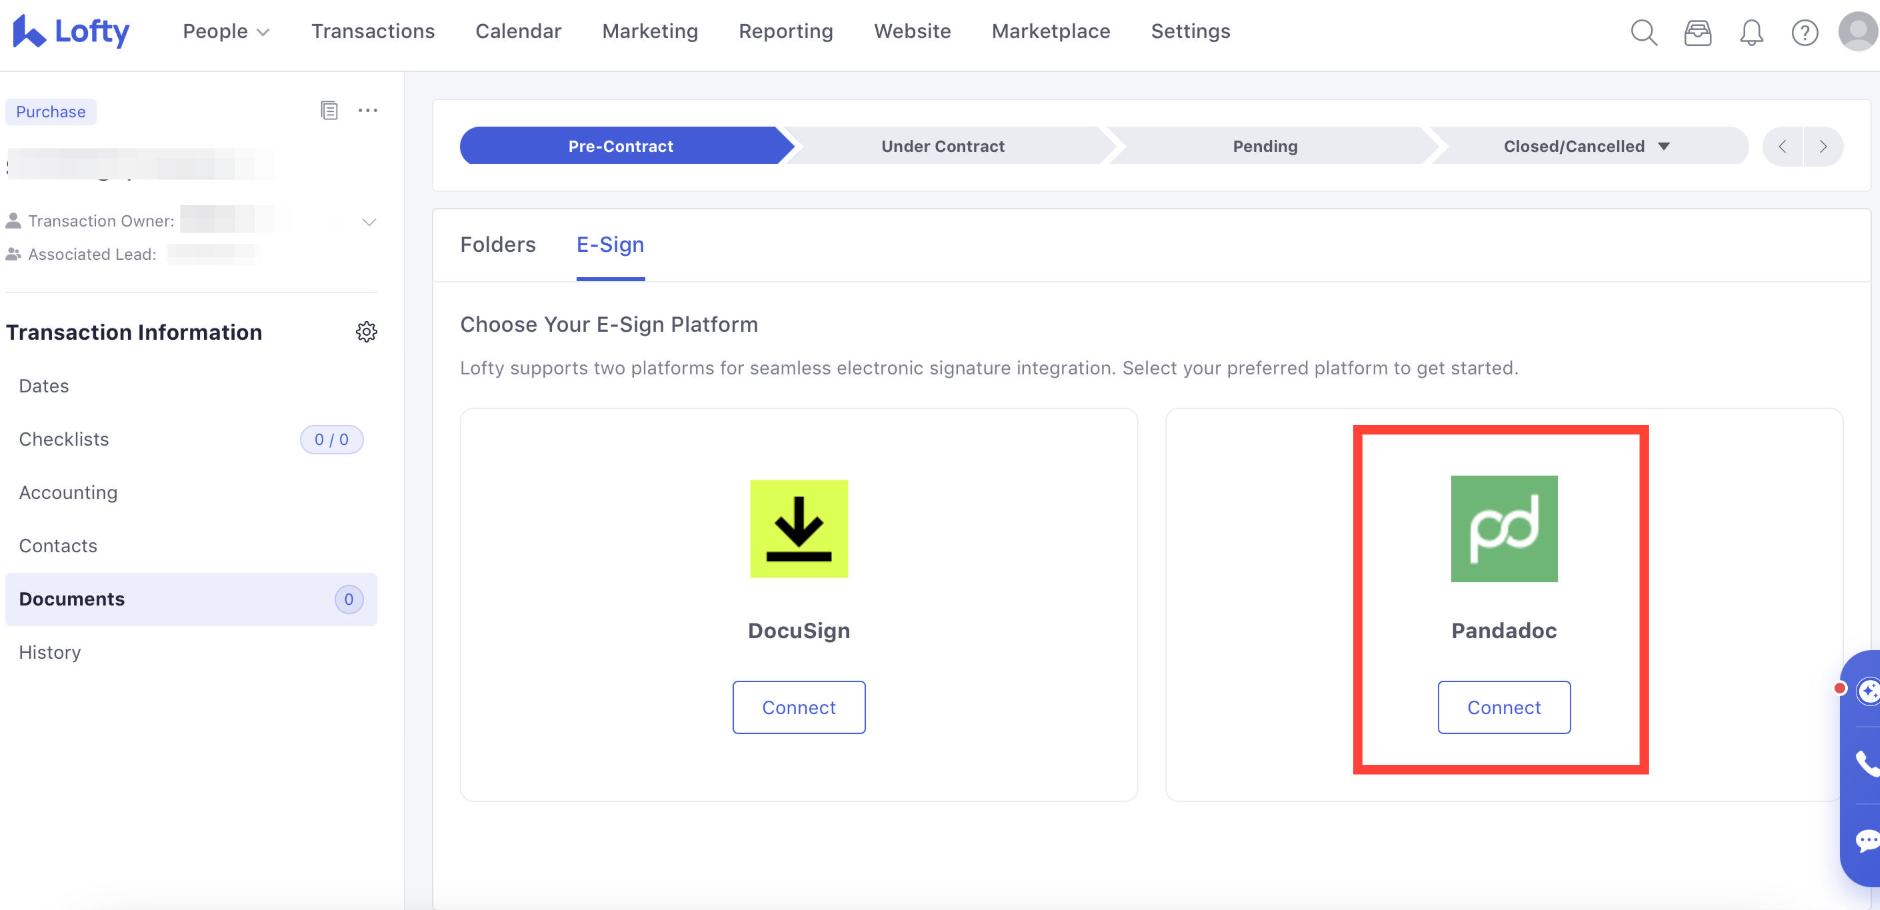Screen dimensions: 1880x910
Task: Open the search magnifier icon
Action: tap(1644, 33)
